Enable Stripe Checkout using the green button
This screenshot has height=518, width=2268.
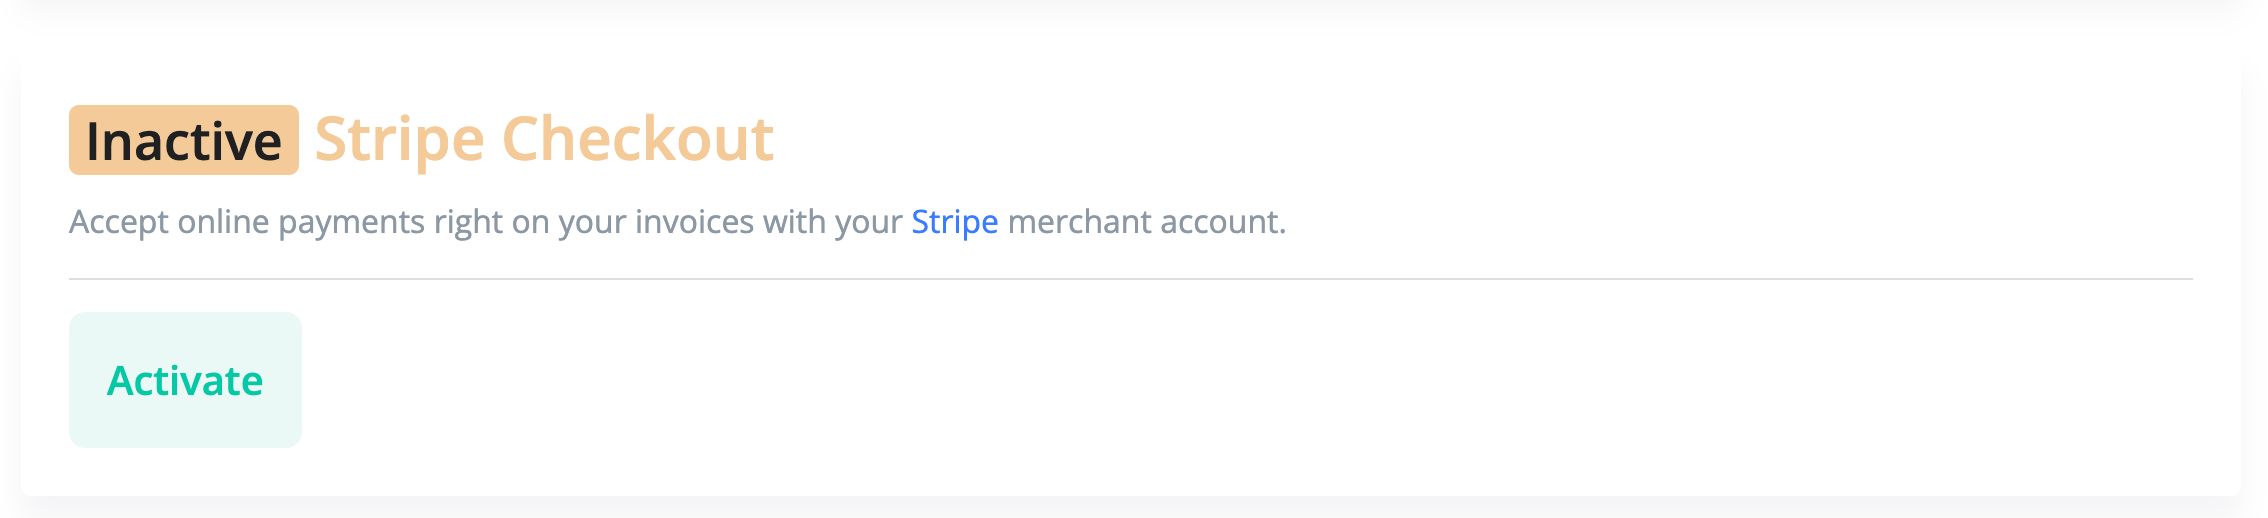(x=185, y=381)
